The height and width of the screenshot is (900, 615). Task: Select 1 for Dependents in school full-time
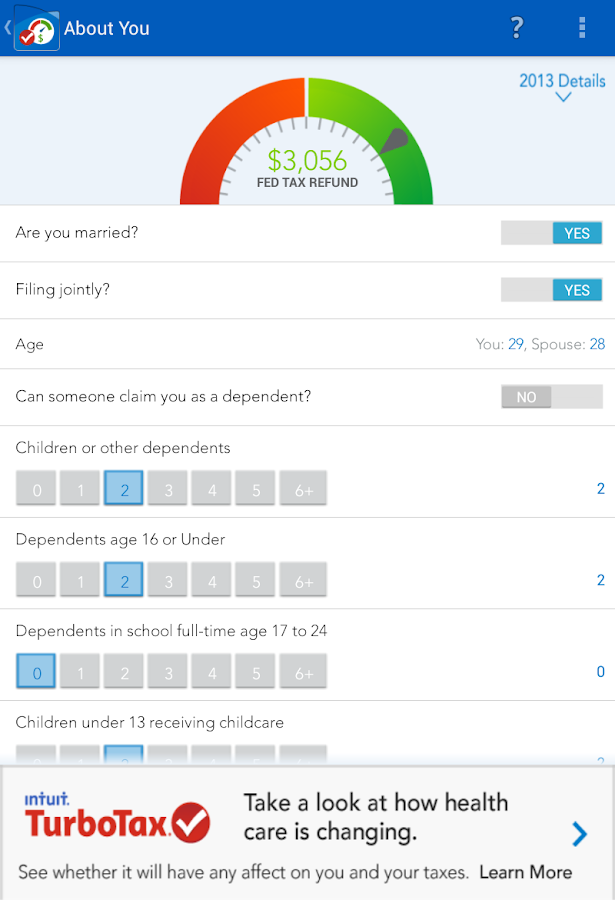pos(80,672)
